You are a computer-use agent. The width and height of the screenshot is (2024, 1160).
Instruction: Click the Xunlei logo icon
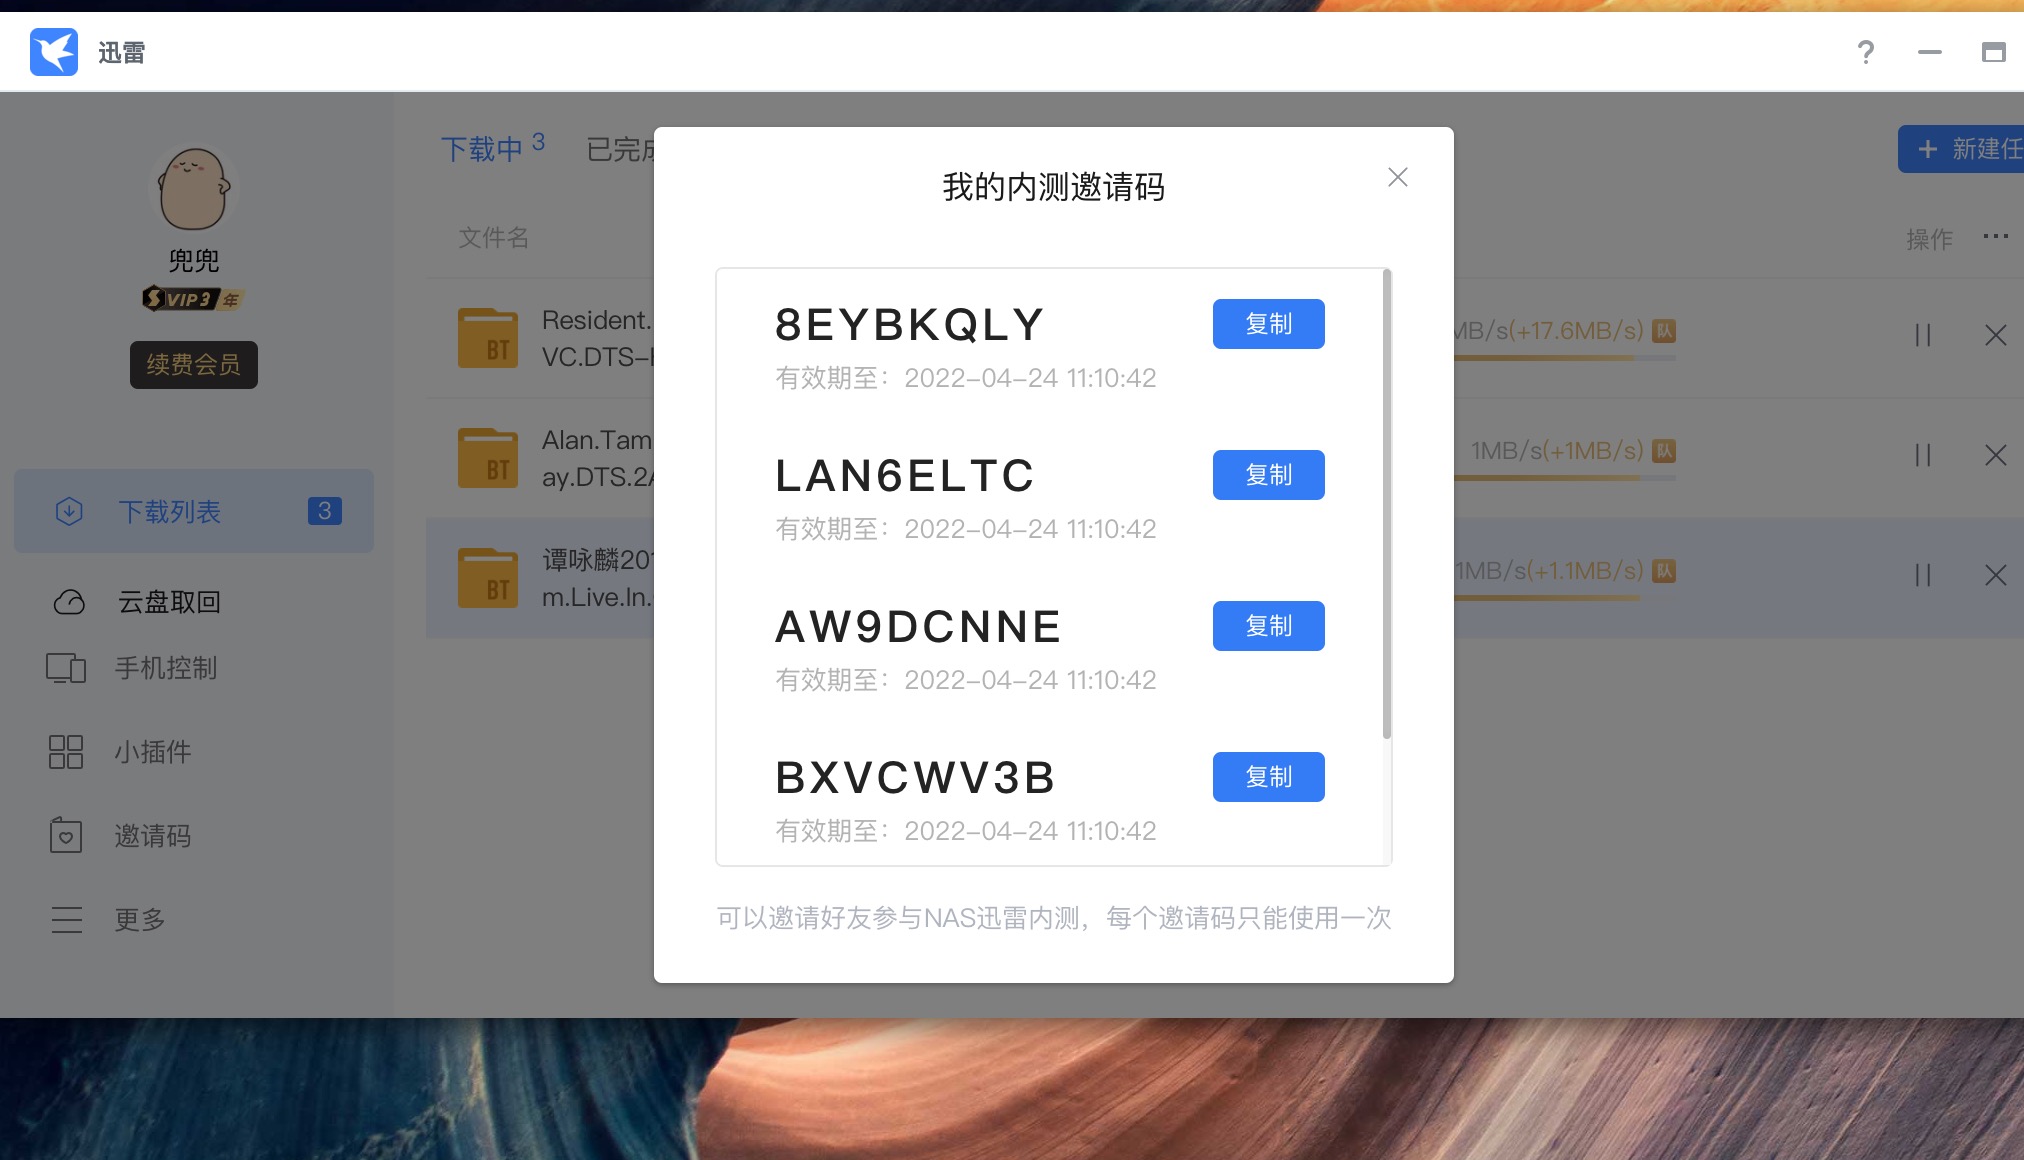pos(55,51)
